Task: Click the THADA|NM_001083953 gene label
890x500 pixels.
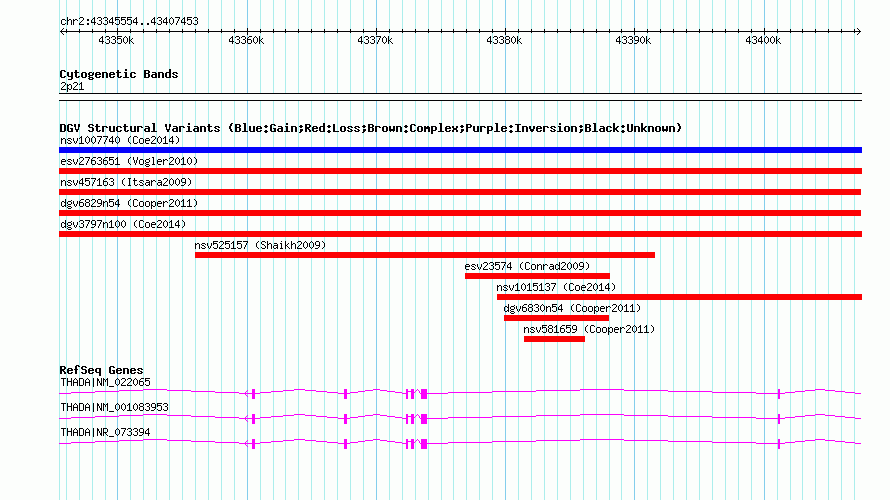Action: tap(115, 407)
